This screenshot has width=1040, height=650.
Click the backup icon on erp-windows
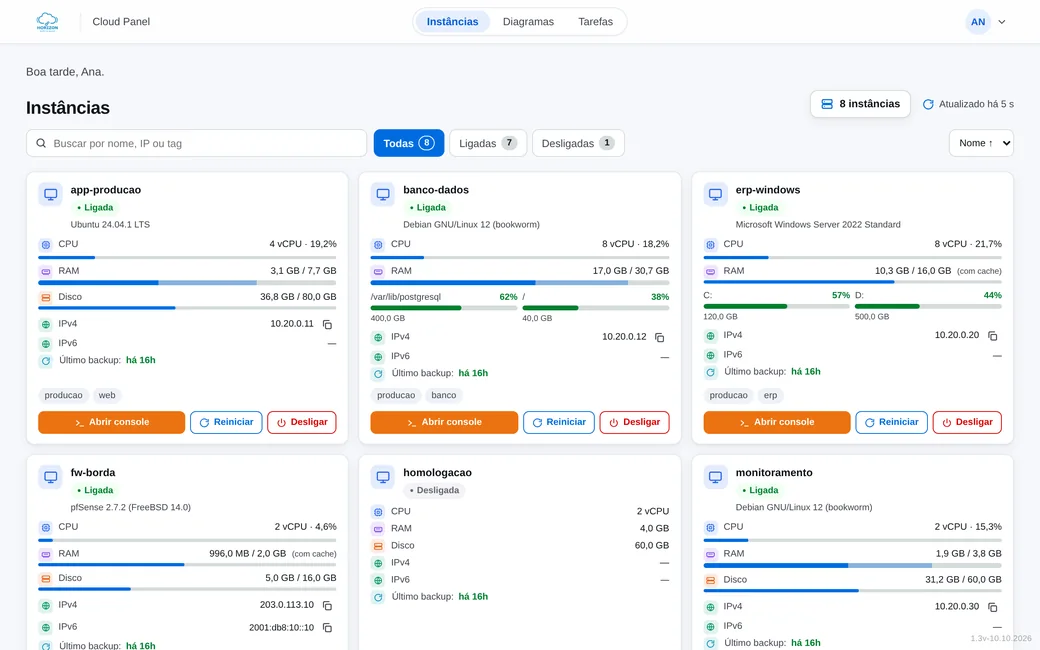(710, 372)
